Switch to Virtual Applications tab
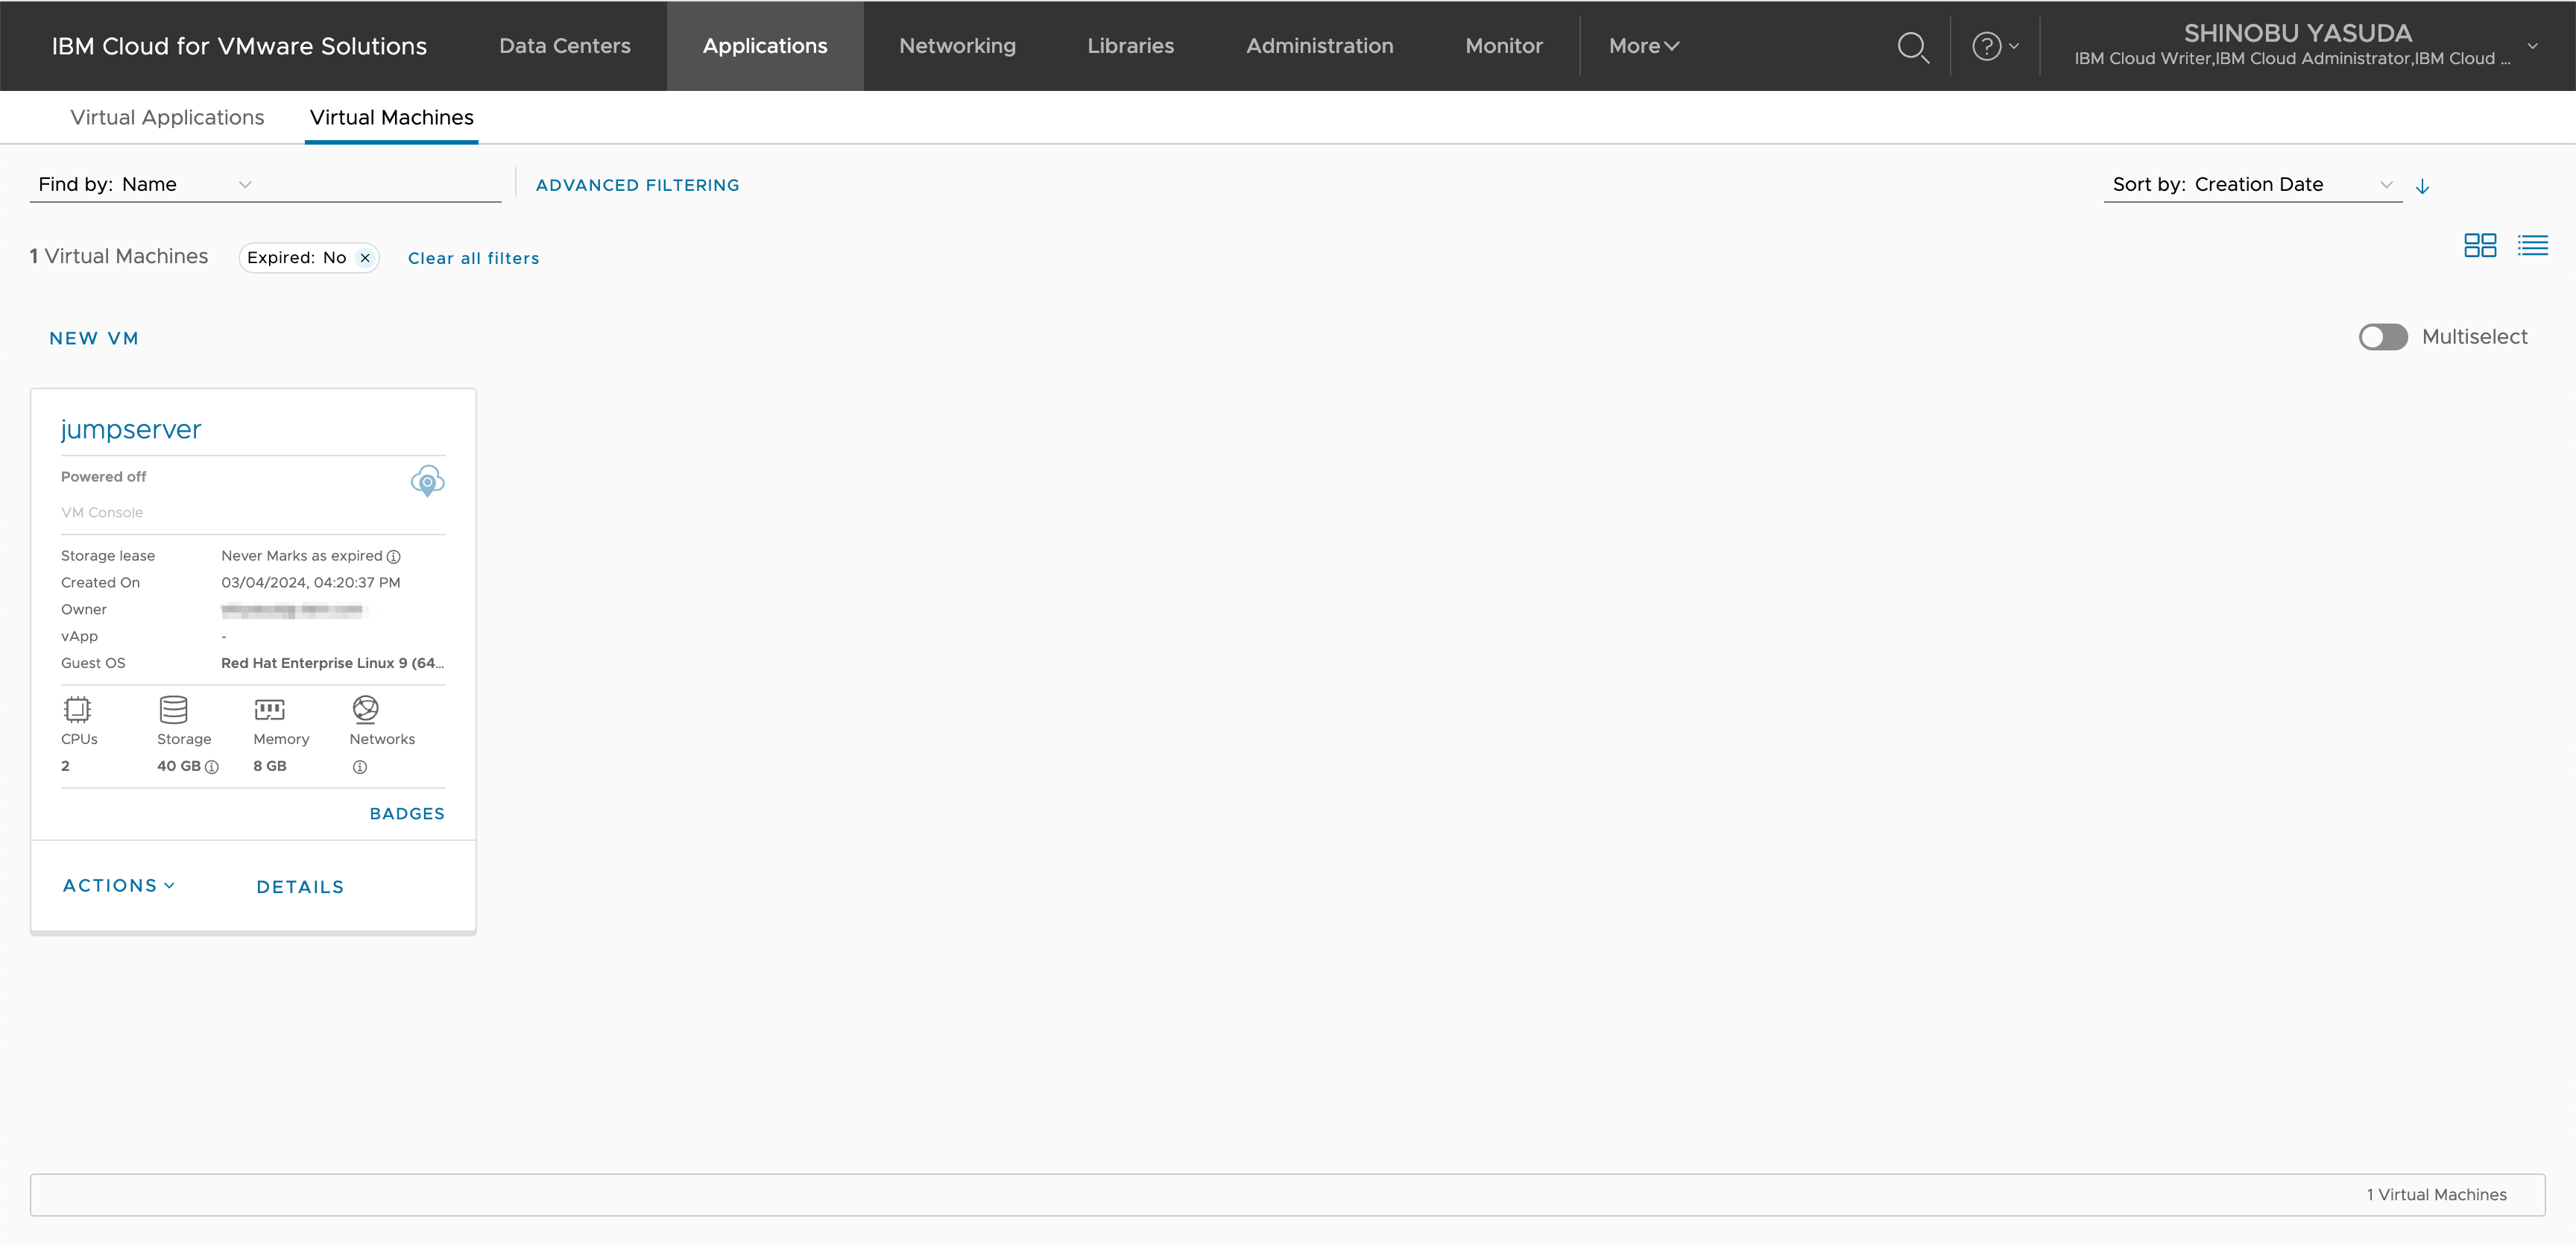This screenshot has width=2576, height=1245. (x=167, y=118)
